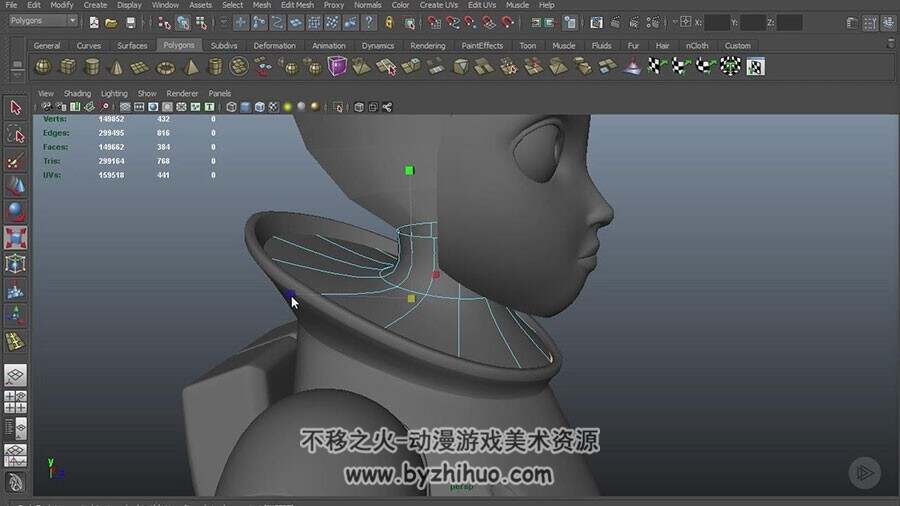Switch to the Deformation shelf tab
Image resolution: width=900 pixels, height=506 pixels.
(274, 45)
